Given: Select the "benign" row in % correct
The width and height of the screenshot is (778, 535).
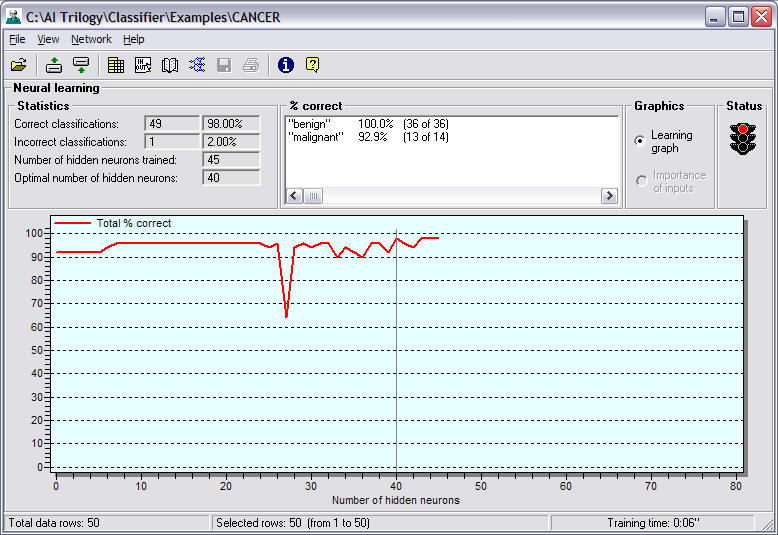Looking at the screenshot, I should 369,124.
